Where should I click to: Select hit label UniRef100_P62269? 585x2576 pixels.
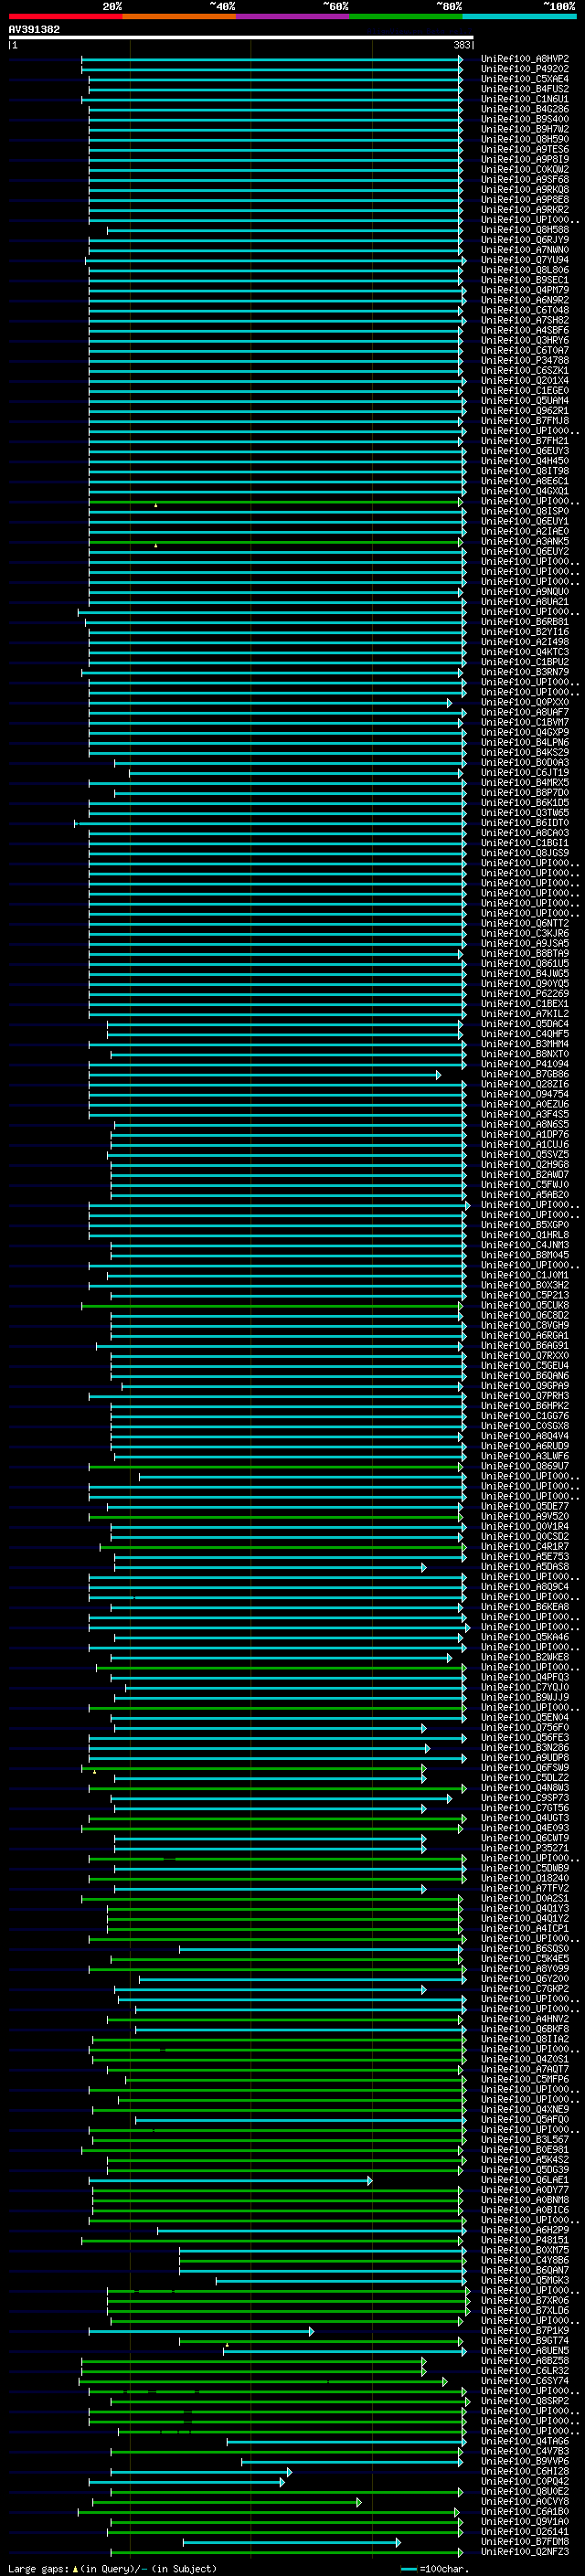coord(525,993)
